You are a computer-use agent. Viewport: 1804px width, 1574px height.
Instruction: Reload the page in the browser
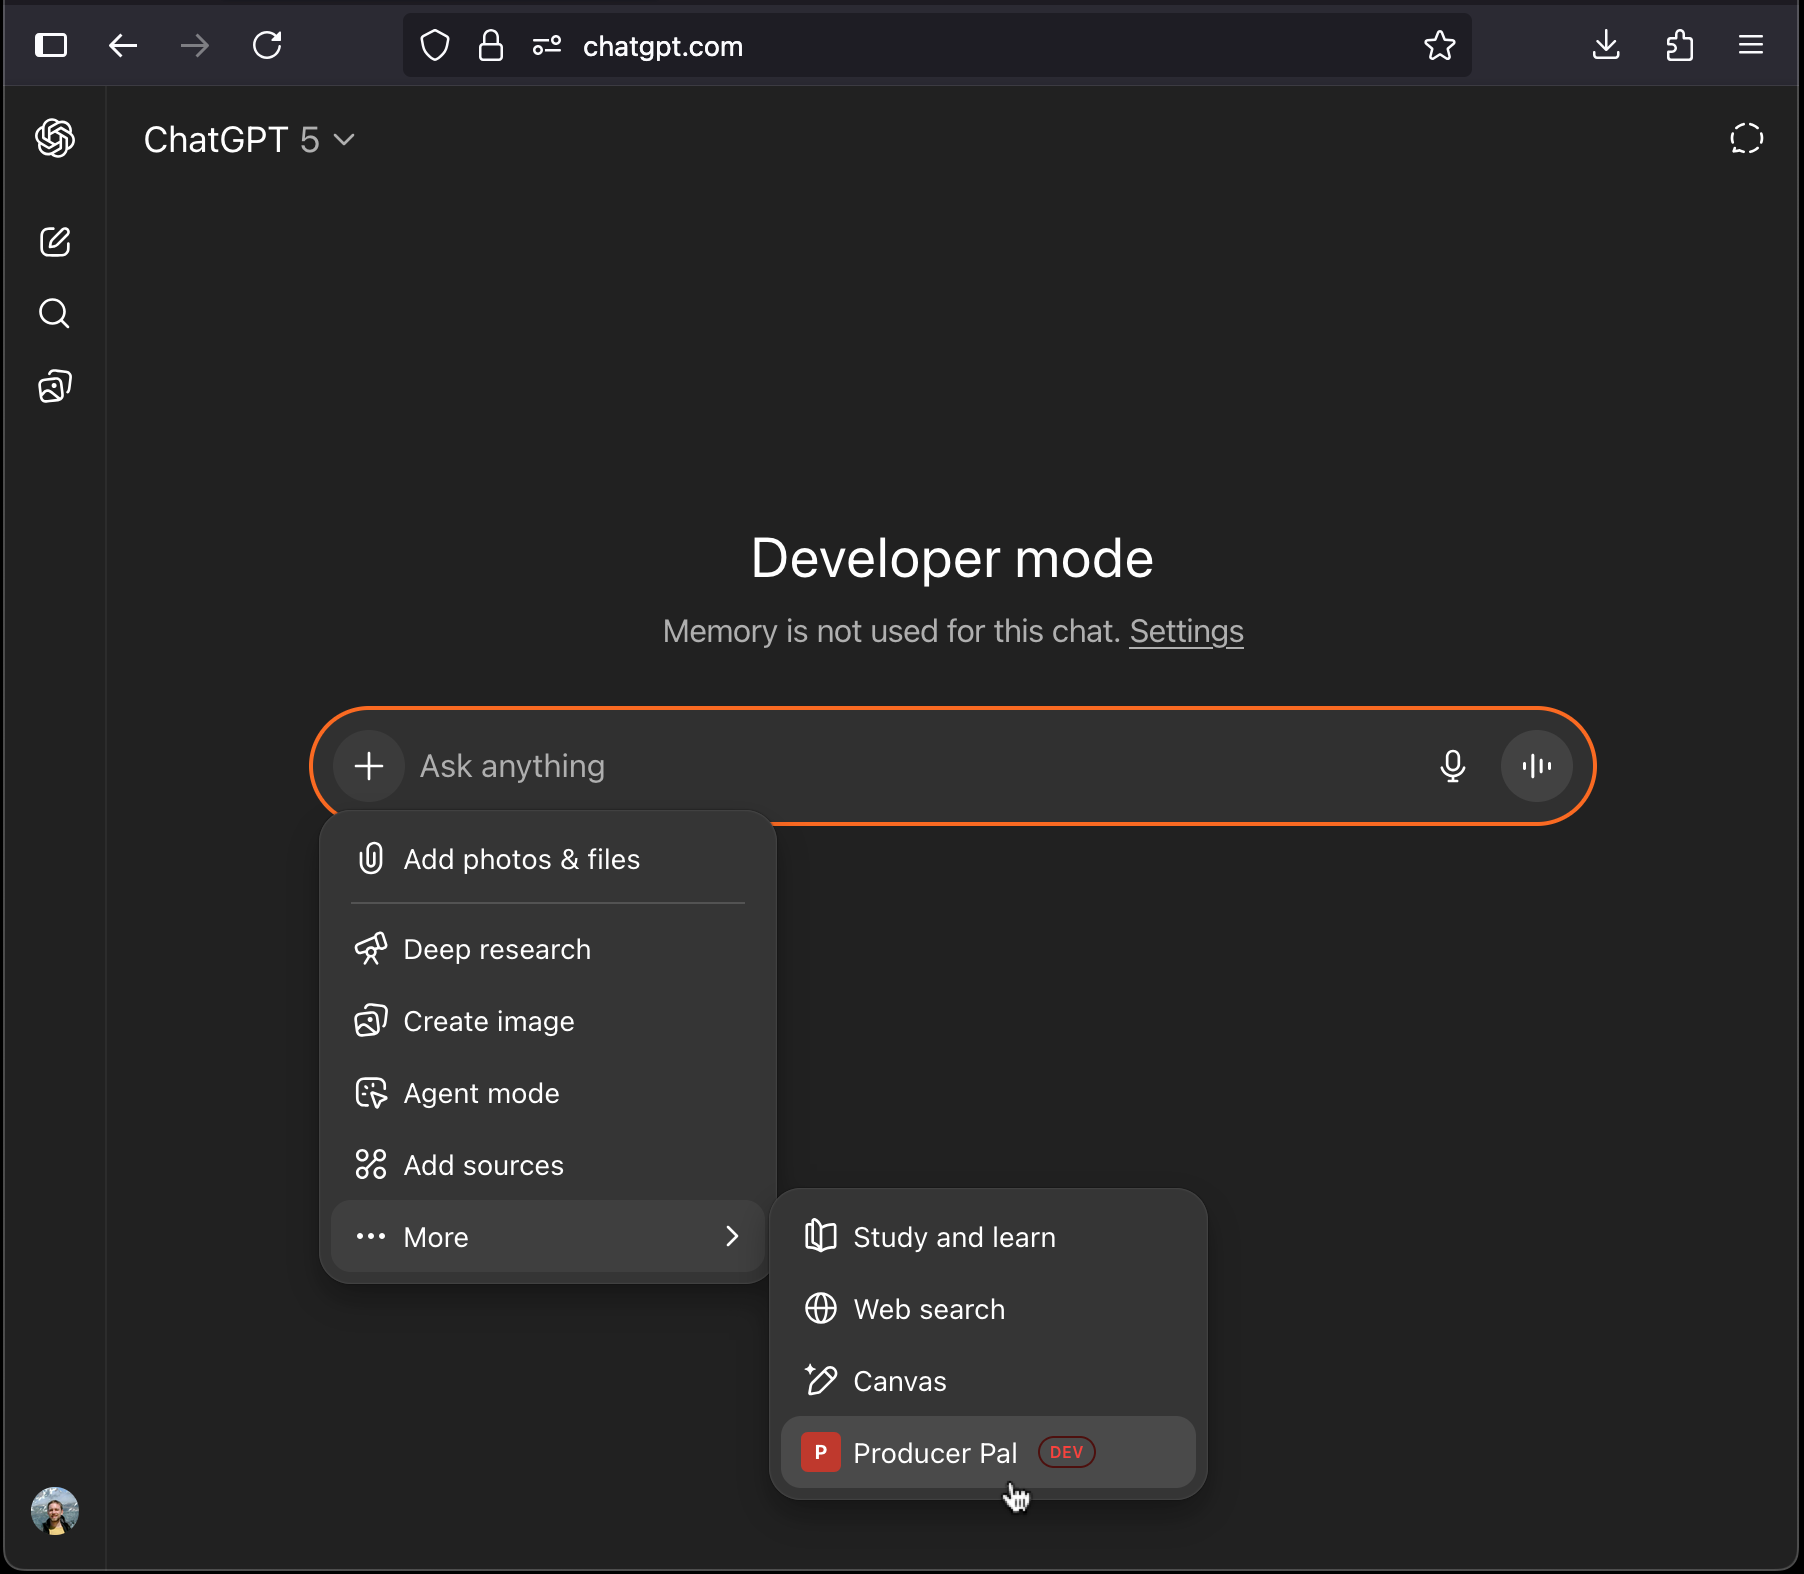[x=267, y=45]
